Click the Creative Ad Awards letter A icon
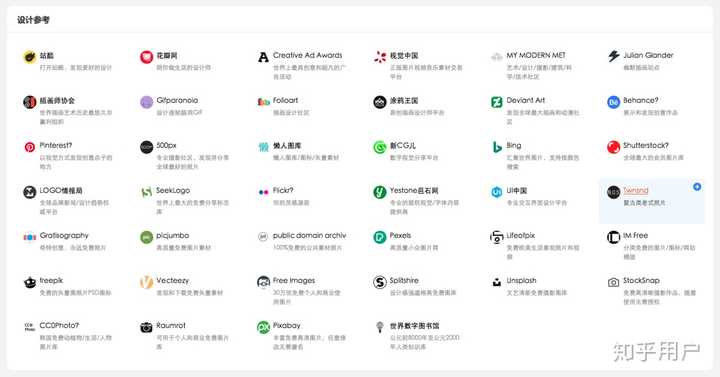 coord(263,57)
